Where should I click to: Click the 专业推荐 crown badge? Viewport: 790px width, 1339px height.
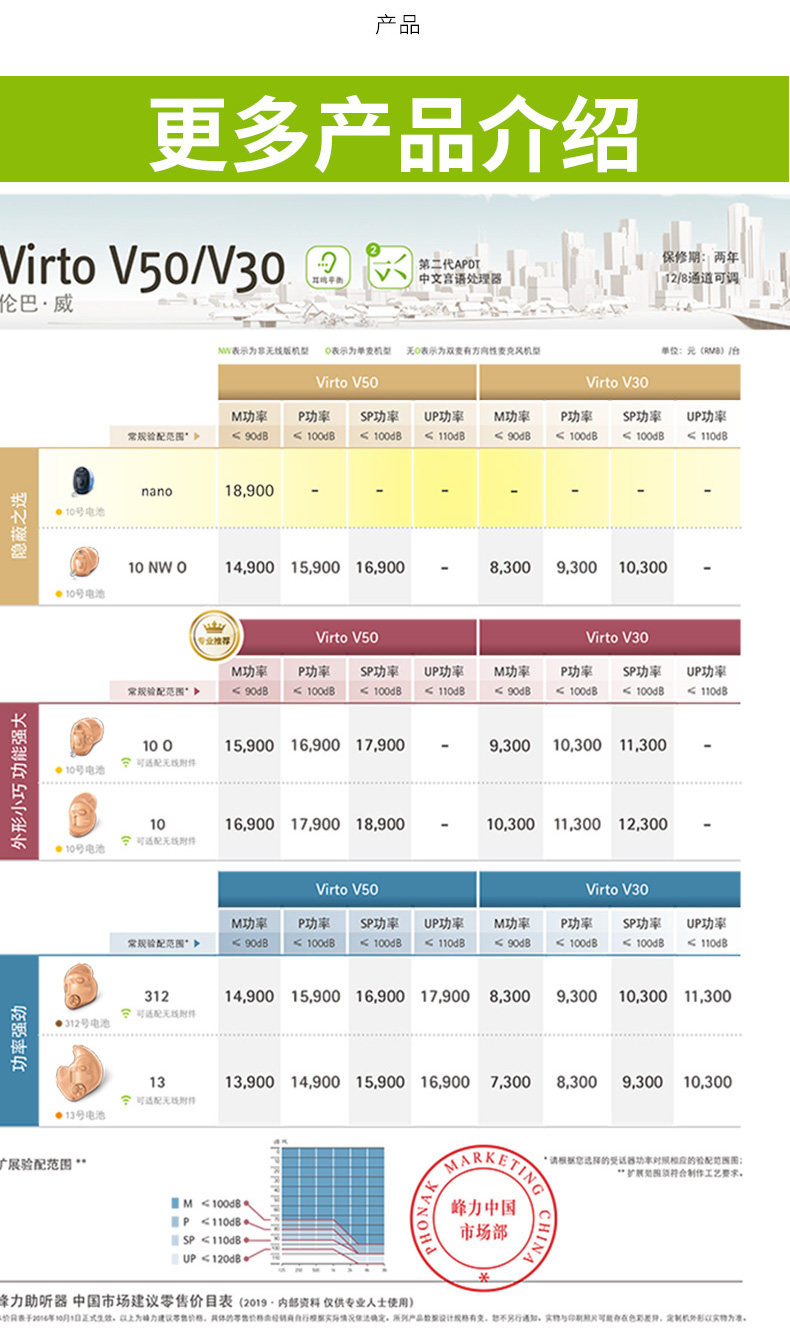click(x=215, y=637)
